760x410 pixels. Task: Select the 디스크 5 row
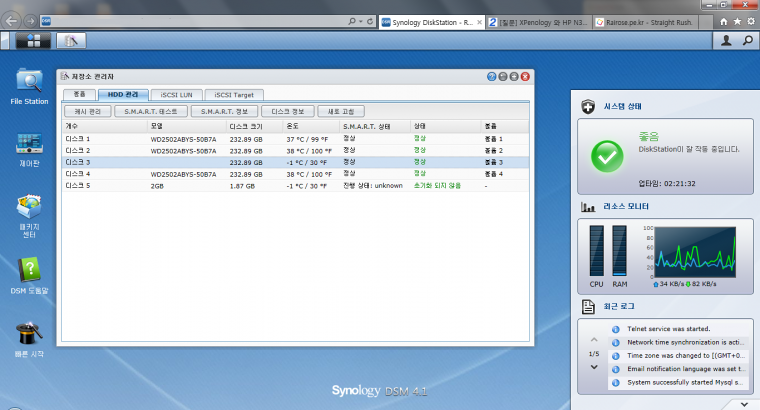pyautogui.click(x=296, y=186)
